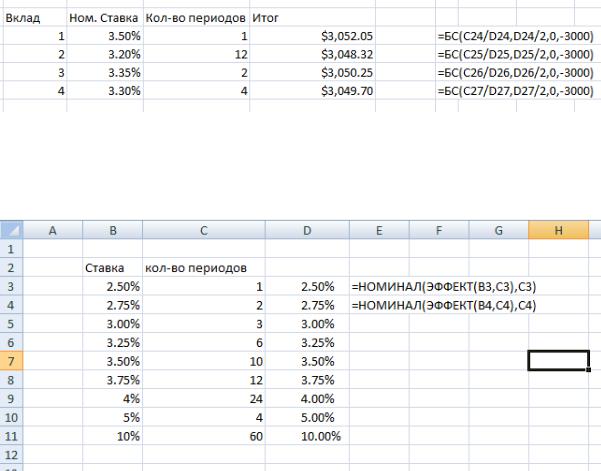Click cell B10 with 5%
Screen dimensions: 601x471
tap(112, 417)
